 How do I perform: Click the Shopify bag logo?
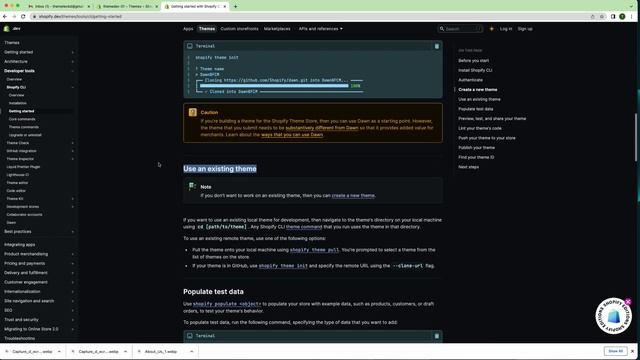[x=7, y=29]
